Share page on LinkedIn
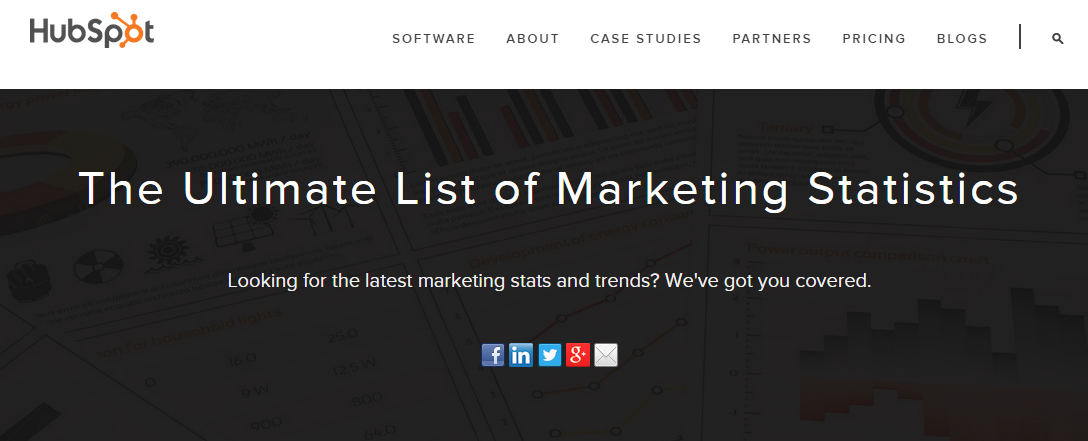The image size is (1088, 441). click(521, 355)
